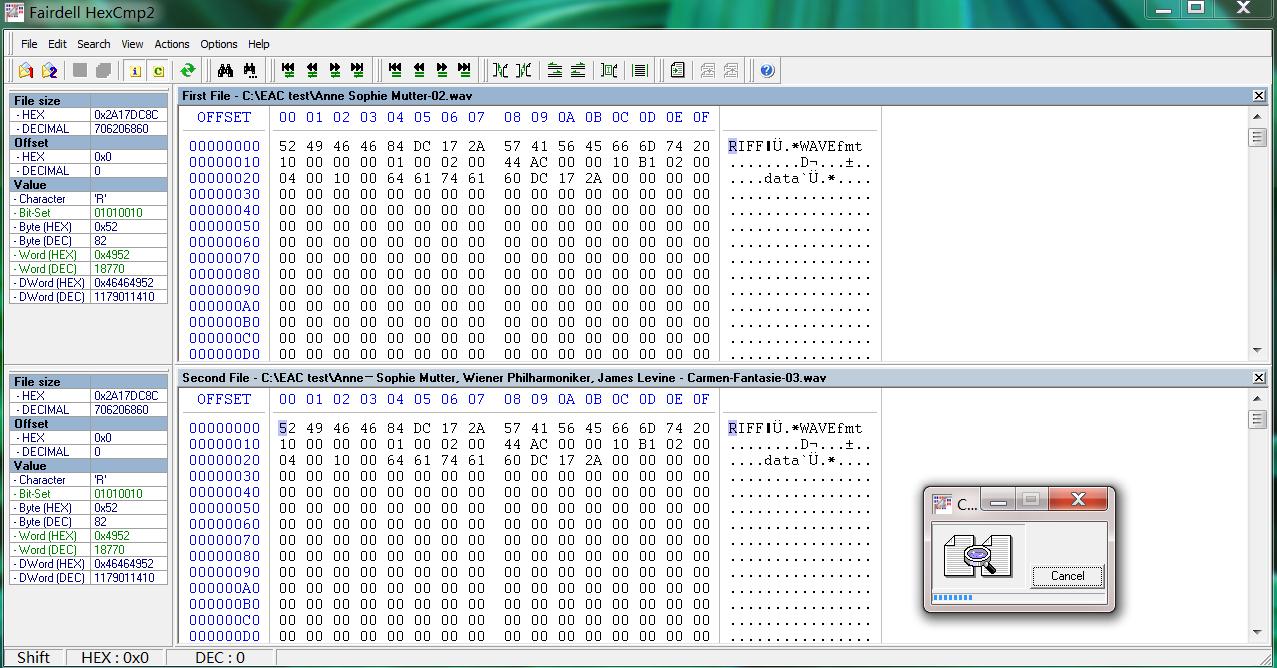The height and width of the screenshot is (668, 1277).
Task: Click Second File title bar path text
Action: [504, 378]
